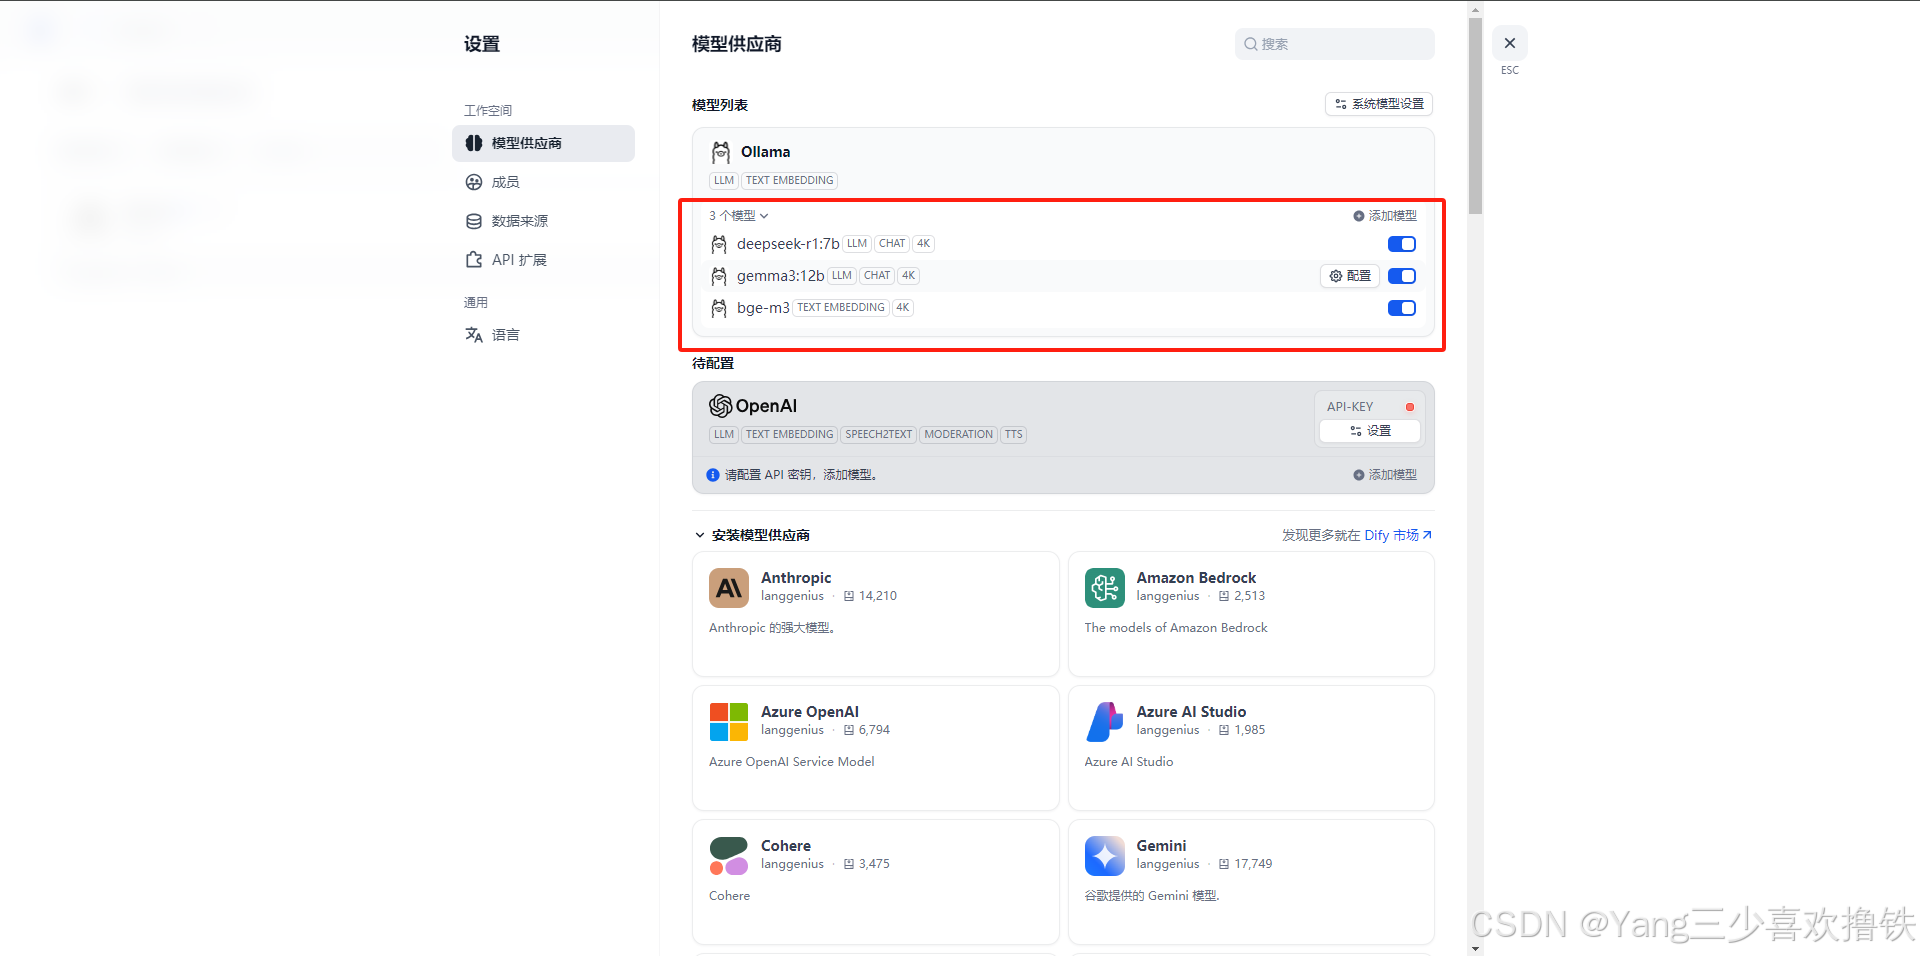Toggle off the deepseek-r1:7b model
1920x956 pixels.
pyautogui.click(x=1402, y=244)
